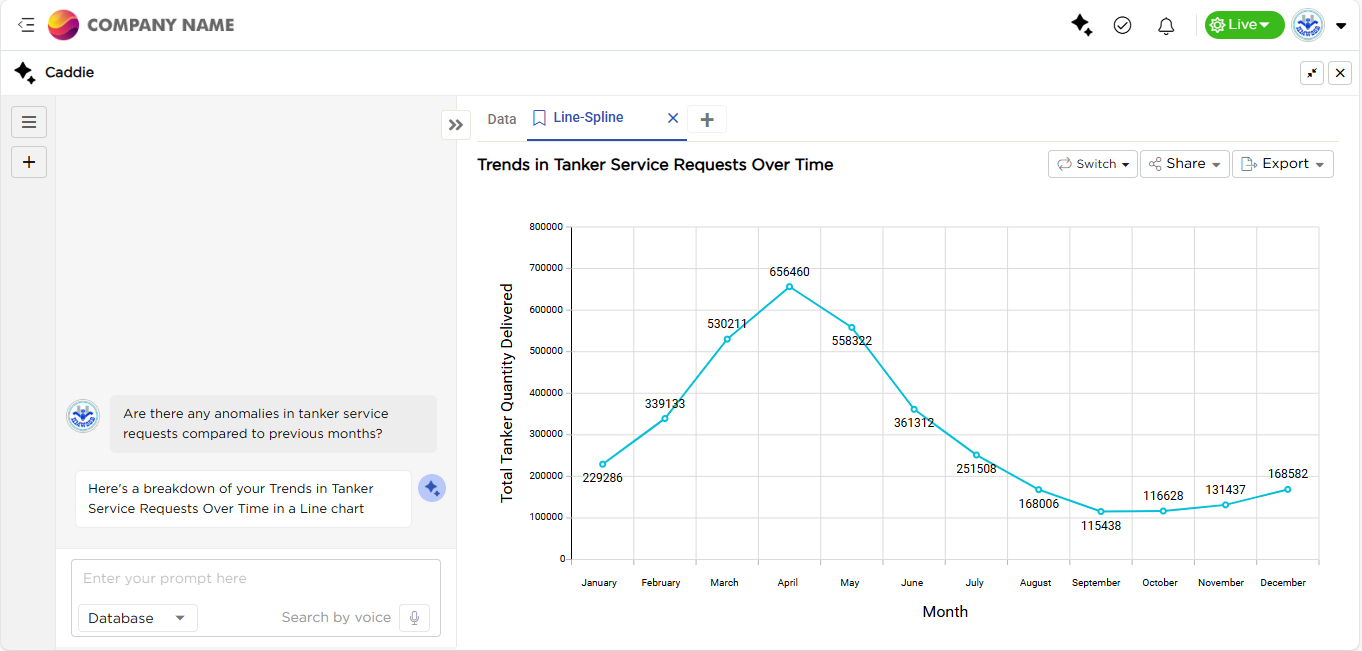Click the chart title text
1362x651 pixels.
[655, 165]
